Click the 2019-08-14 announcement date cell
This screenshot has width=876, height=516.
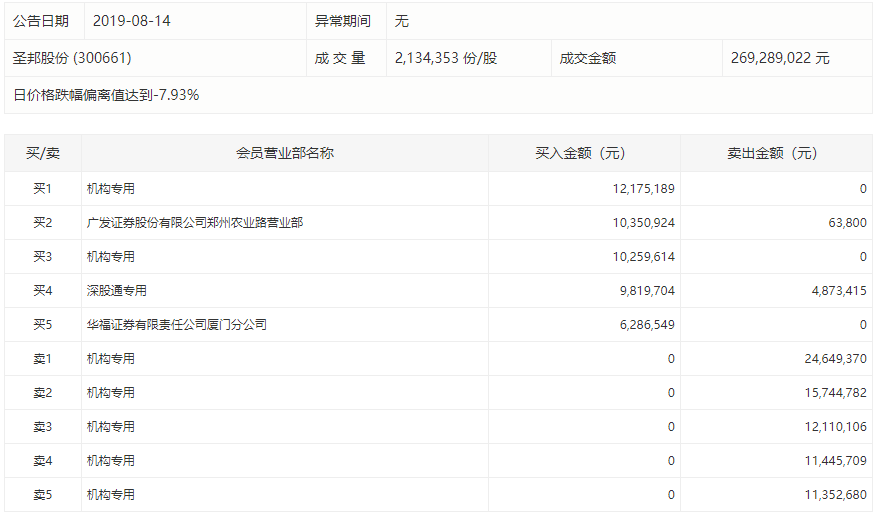coord(131,21)
